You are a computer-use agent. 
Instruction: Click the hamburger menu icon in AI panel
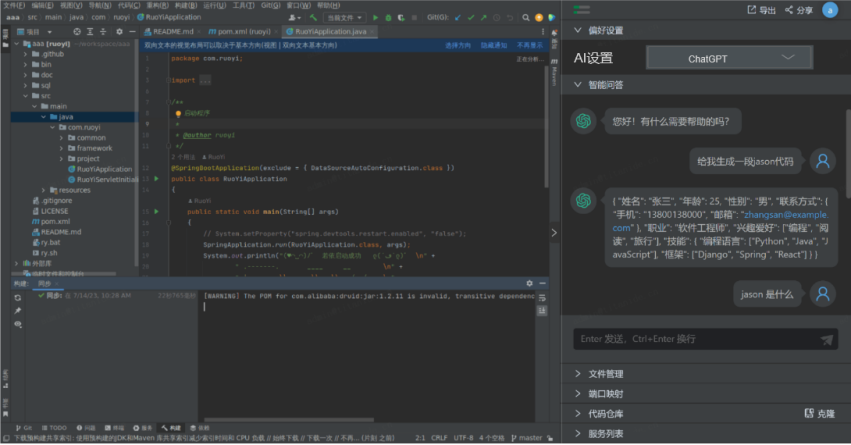coord(582,9)
